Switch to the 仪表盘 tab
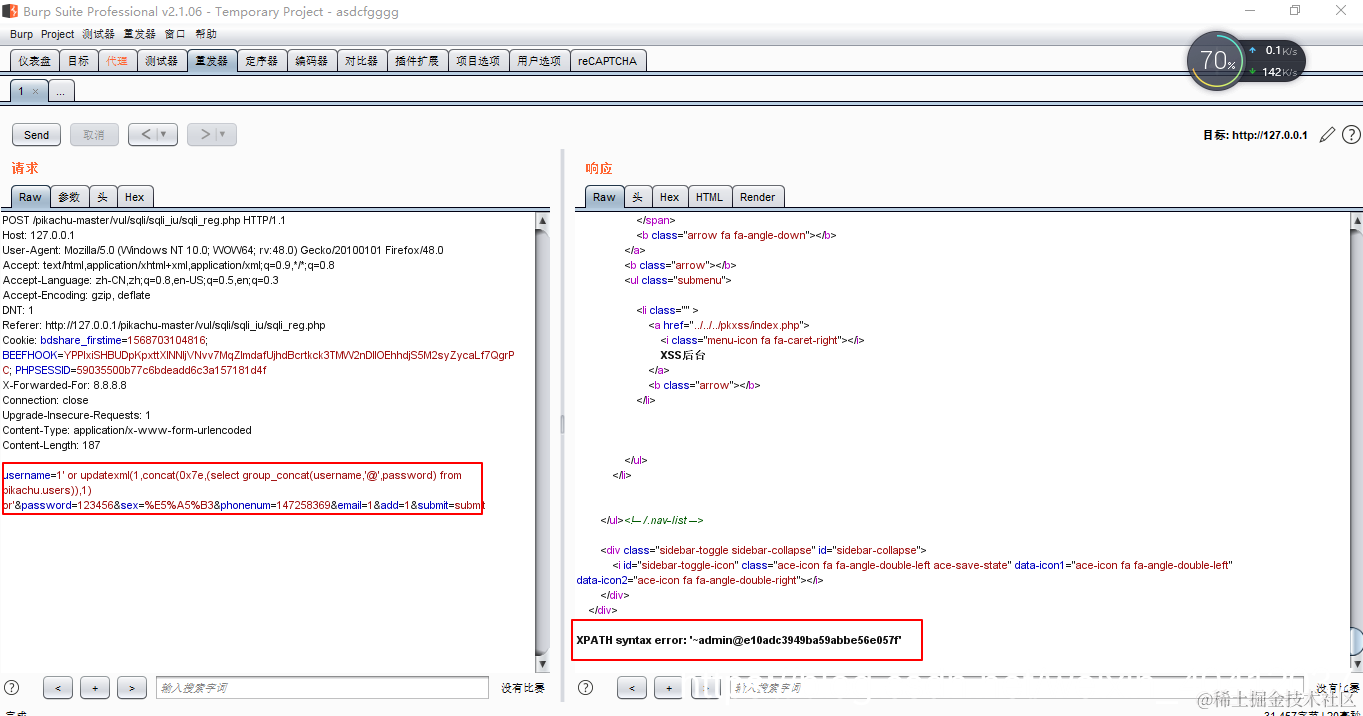This screenshot has width=1363, height=716. (34, 61)
